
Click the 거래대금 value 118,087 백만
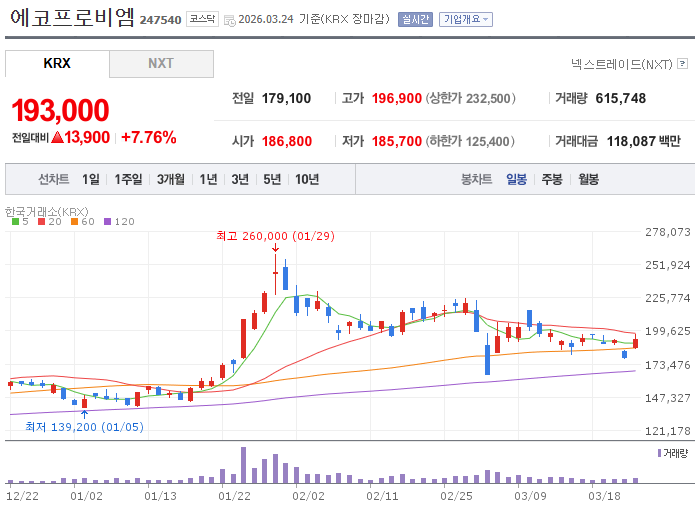click(x=644, y=141)
